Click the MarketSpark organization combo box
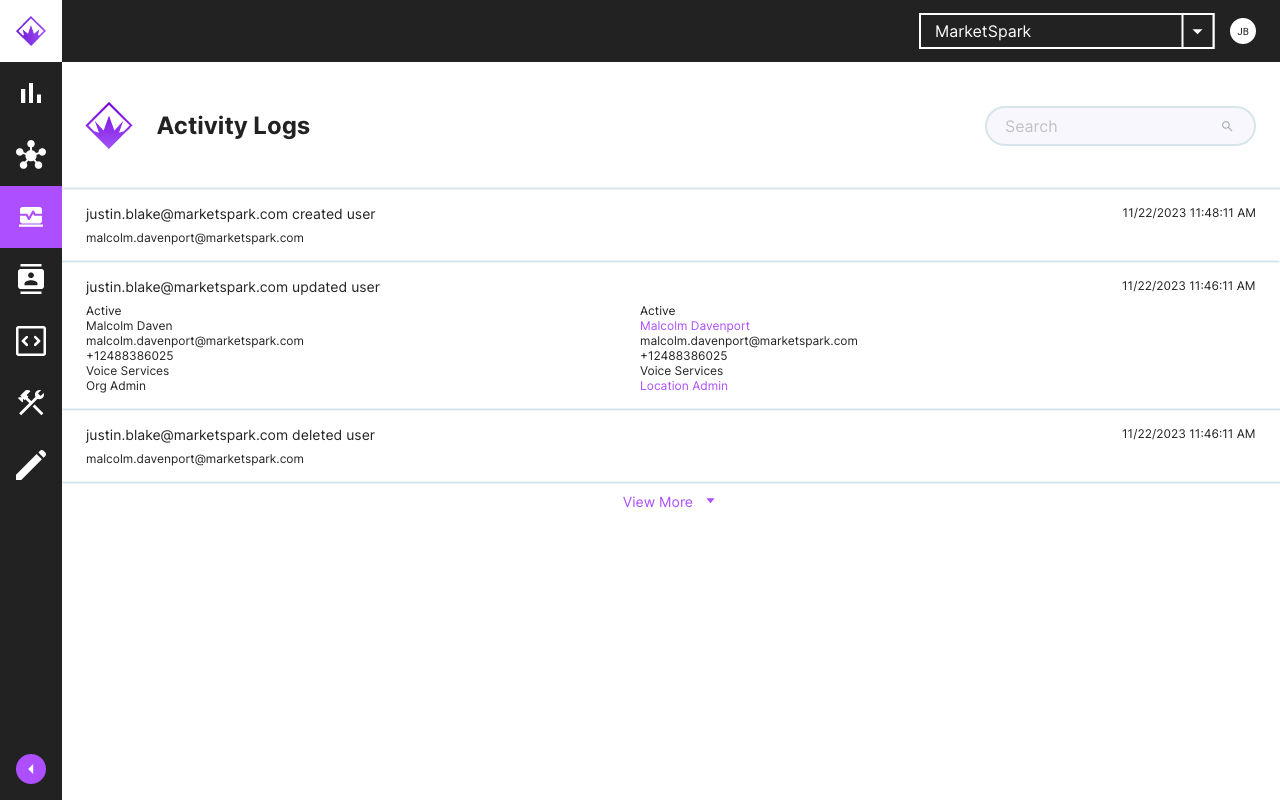This screenshot has width=1280, height=800. pos(1066,31)
